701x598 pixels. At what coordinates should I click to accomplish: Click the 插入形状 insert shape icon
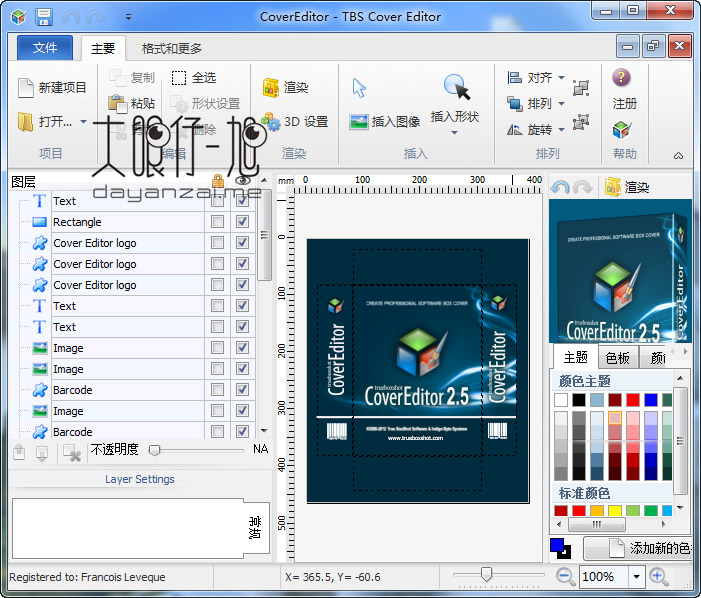tap(456, 87)
